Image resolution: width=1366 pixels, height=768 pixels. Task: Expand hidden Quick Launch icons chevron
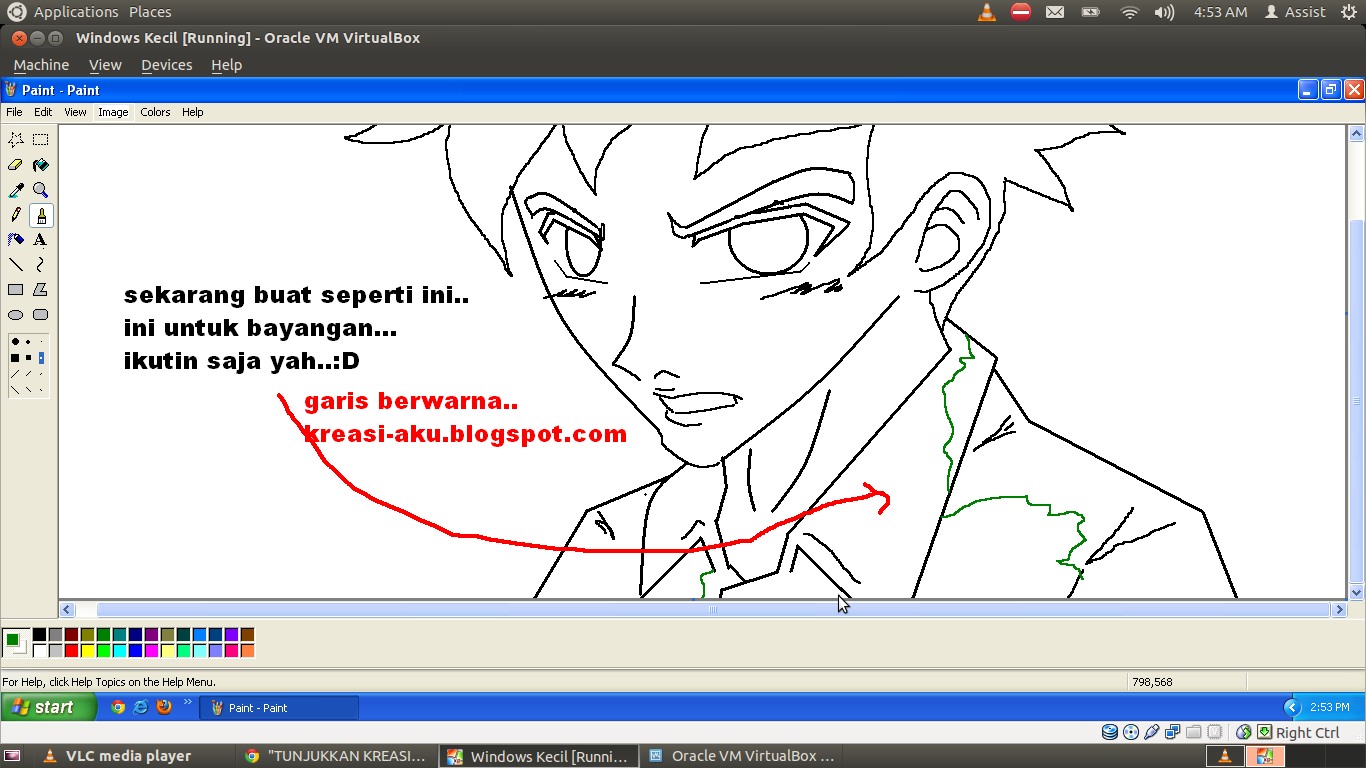pos(187,703)
